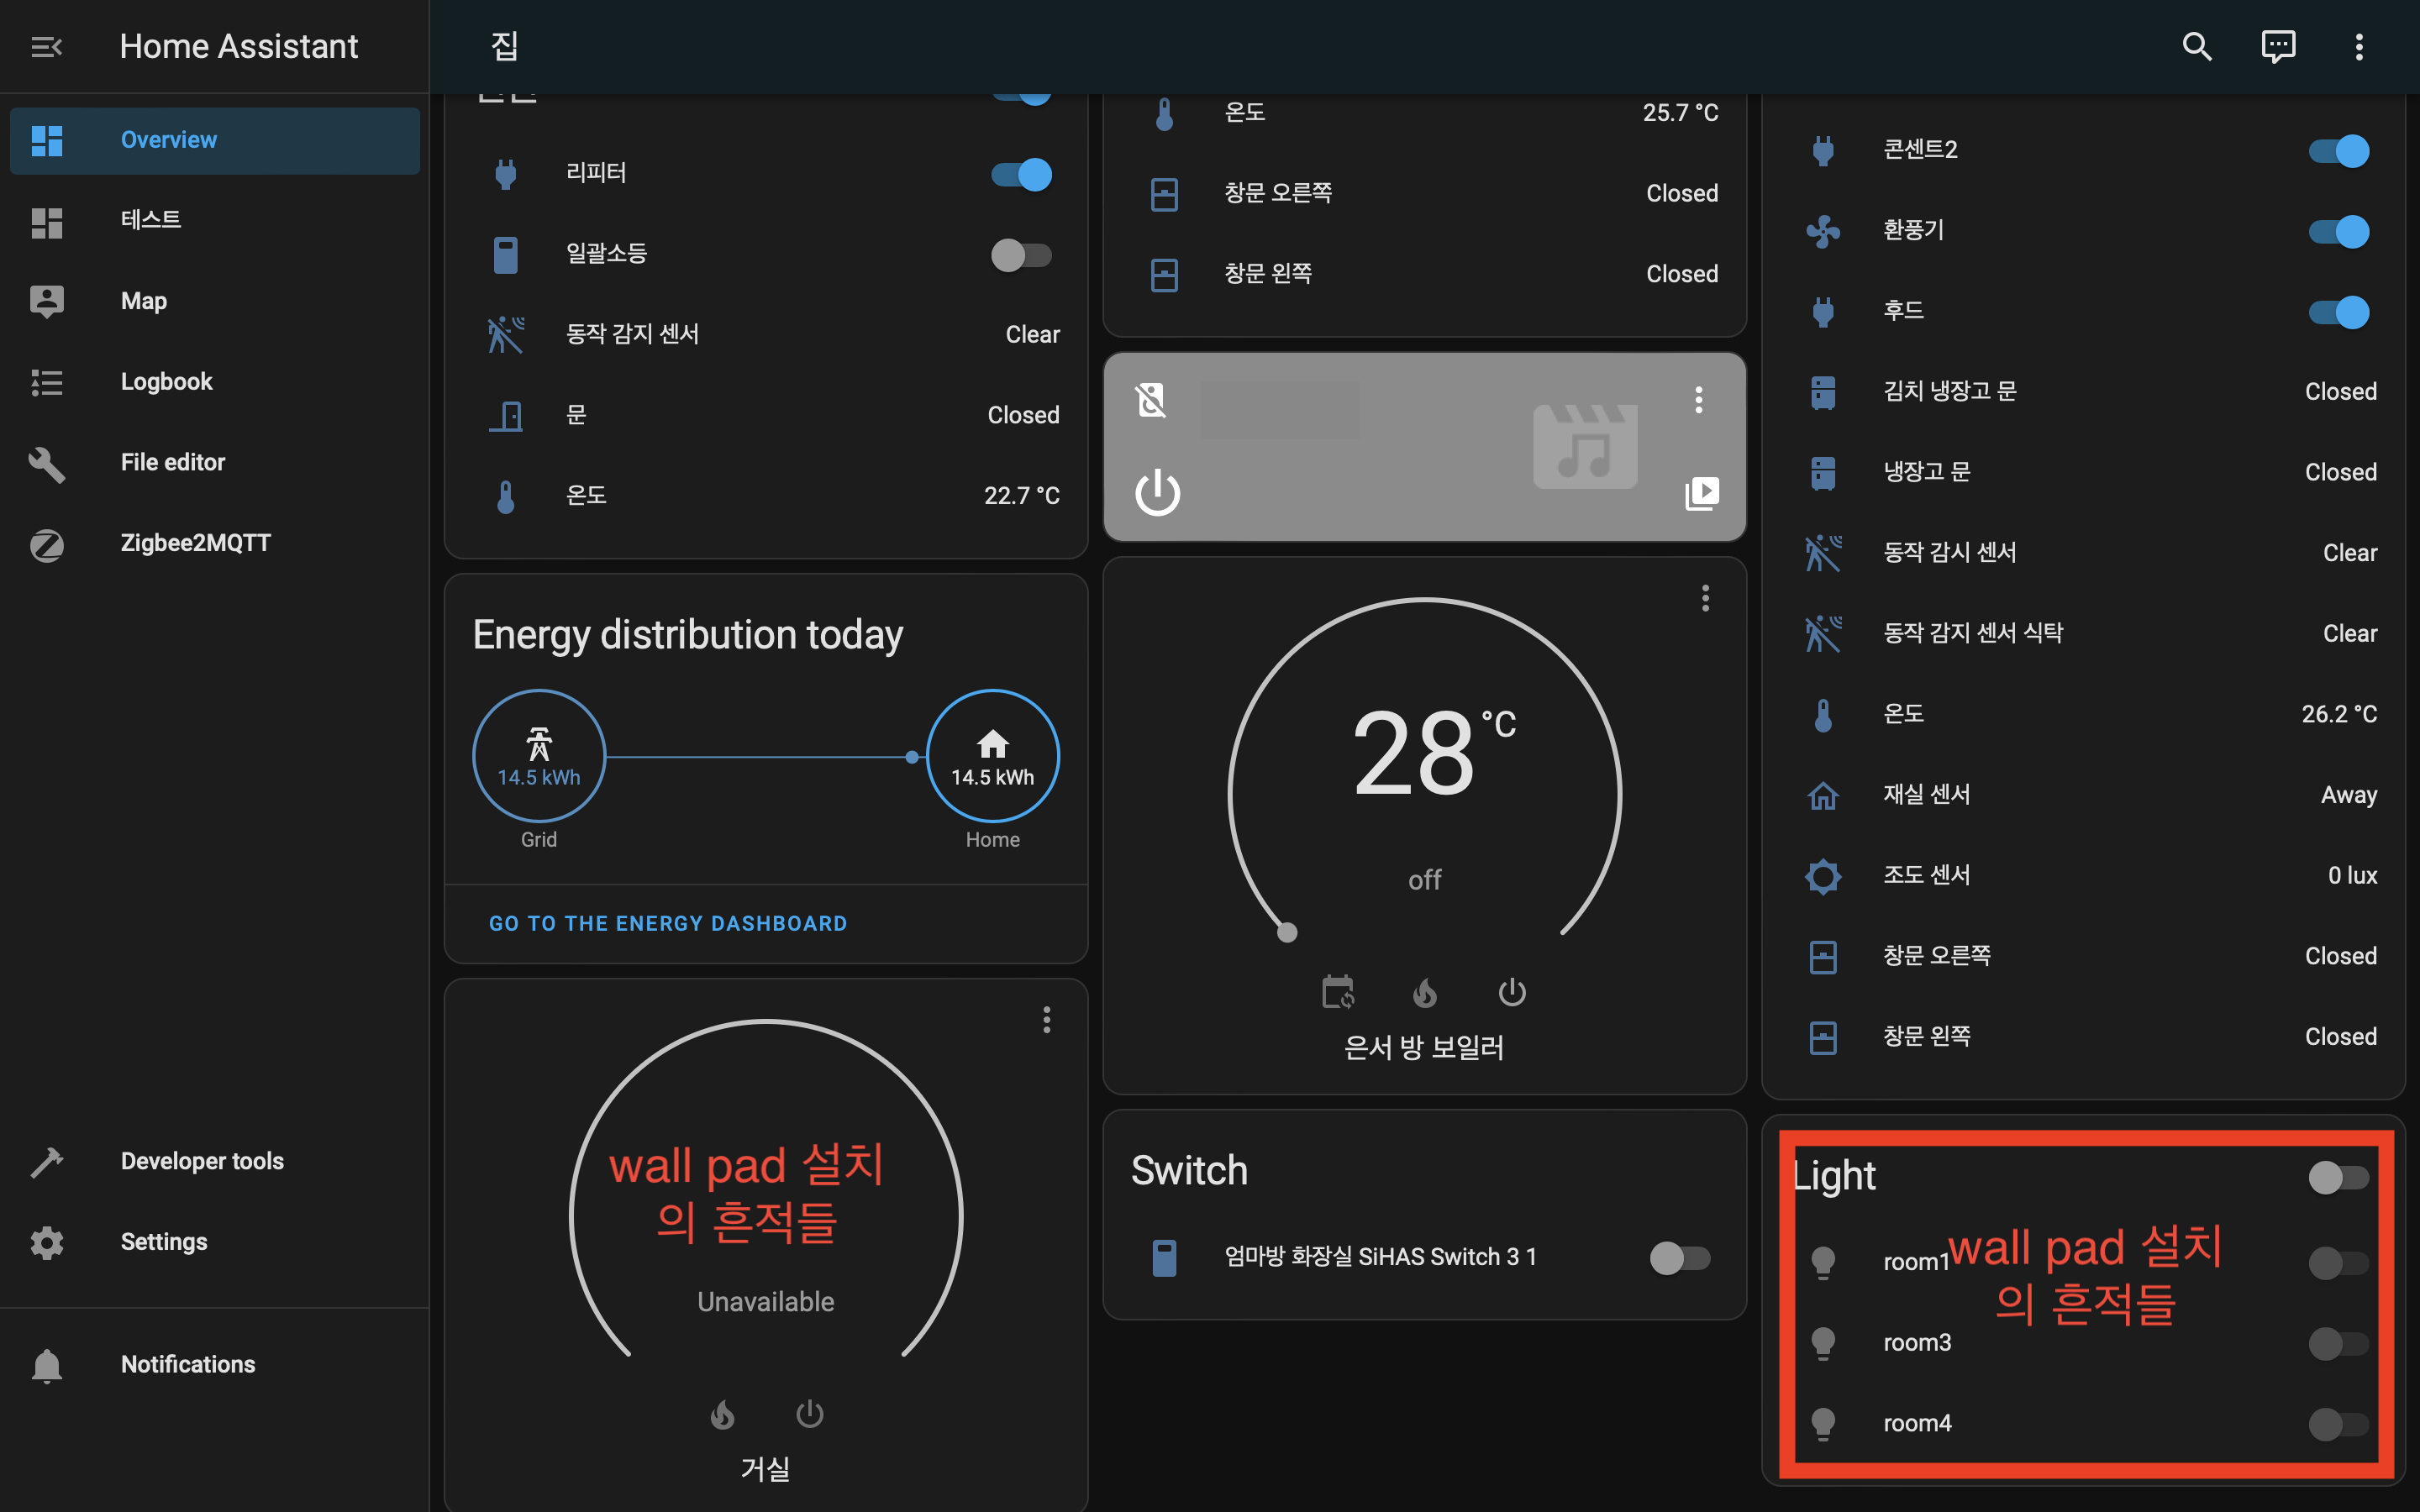Open the Assist chat icon
The height and width of the screenshot is (1512, 2420).
point(2278,46)
